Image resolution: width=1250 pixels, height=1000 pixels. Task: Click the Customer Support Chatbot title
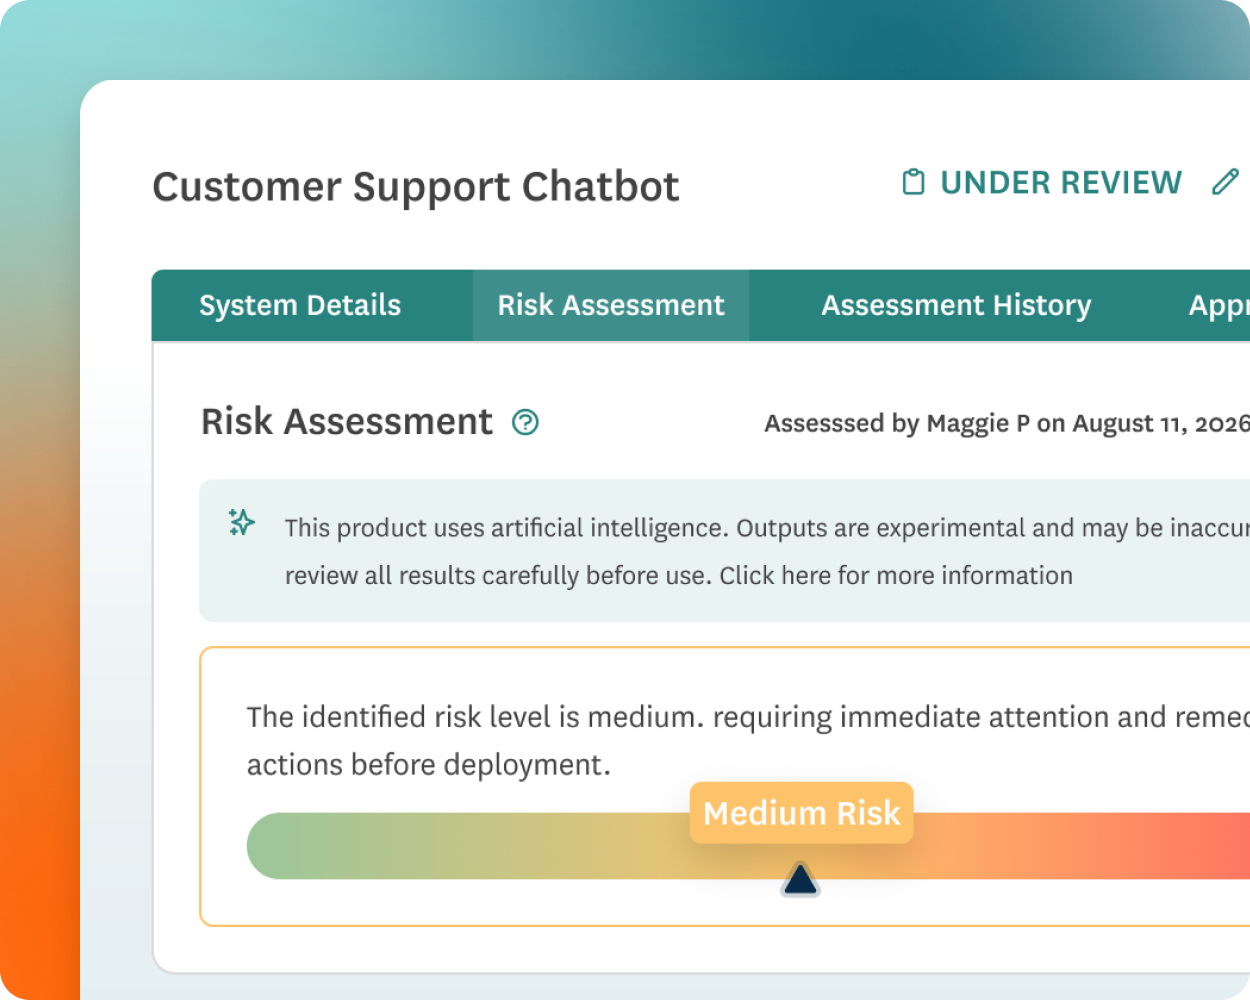click(415, 187)
